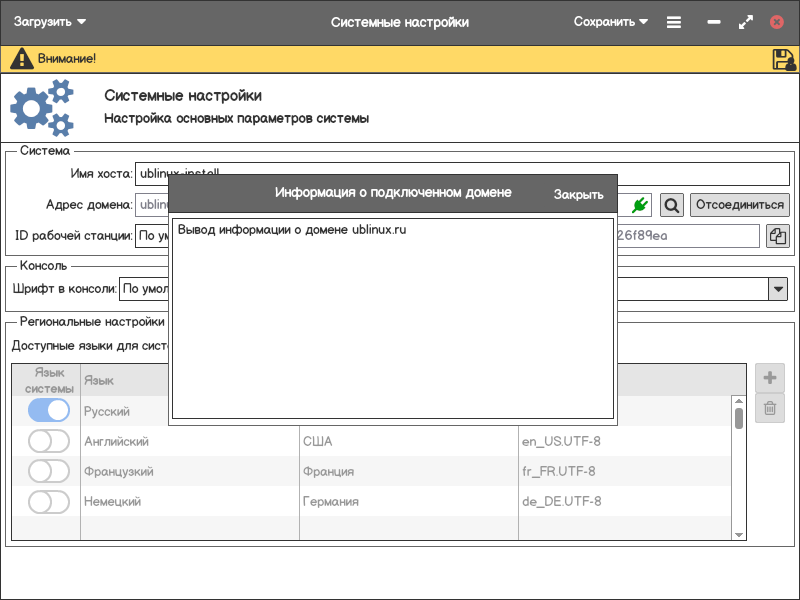Click the plus icon to add language
The width and height of the screenshot is (800, 600).
point(770,378)
